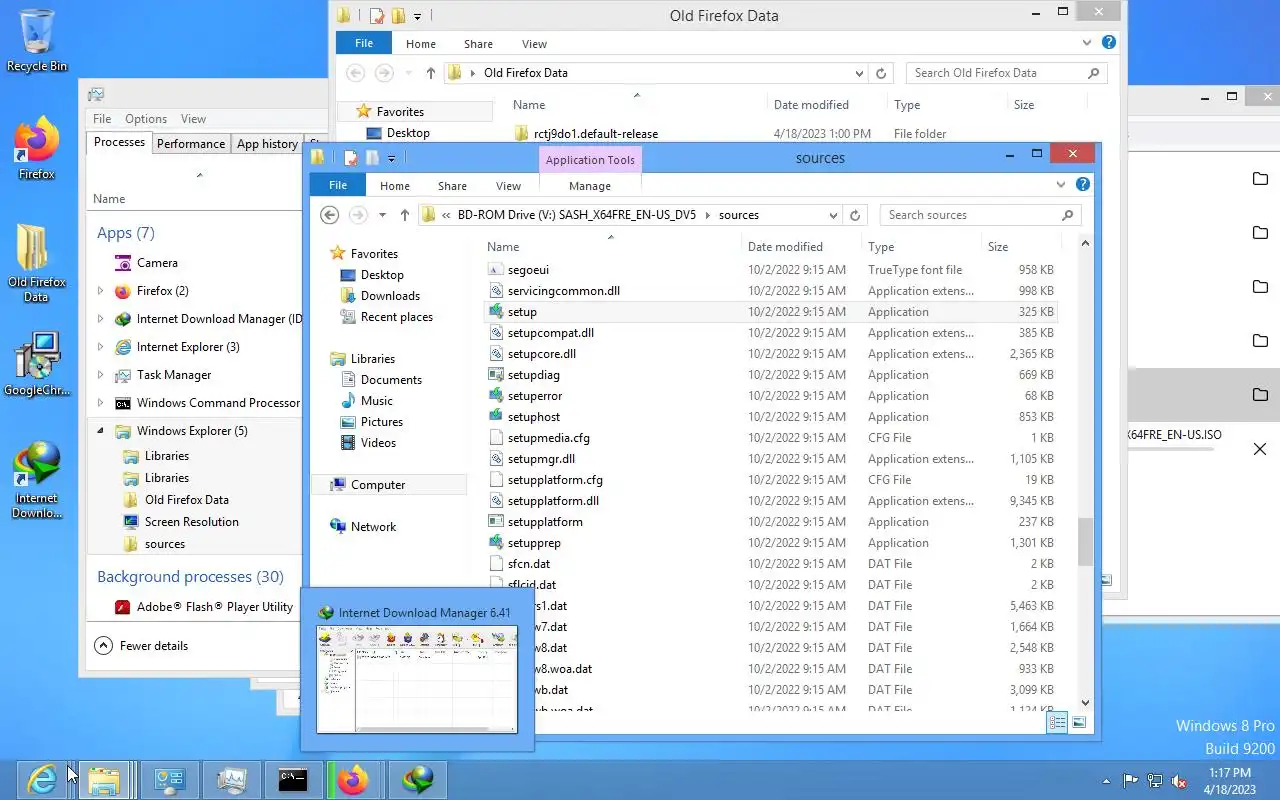Click the Help icon in sources window

(x=1082, y=185)
